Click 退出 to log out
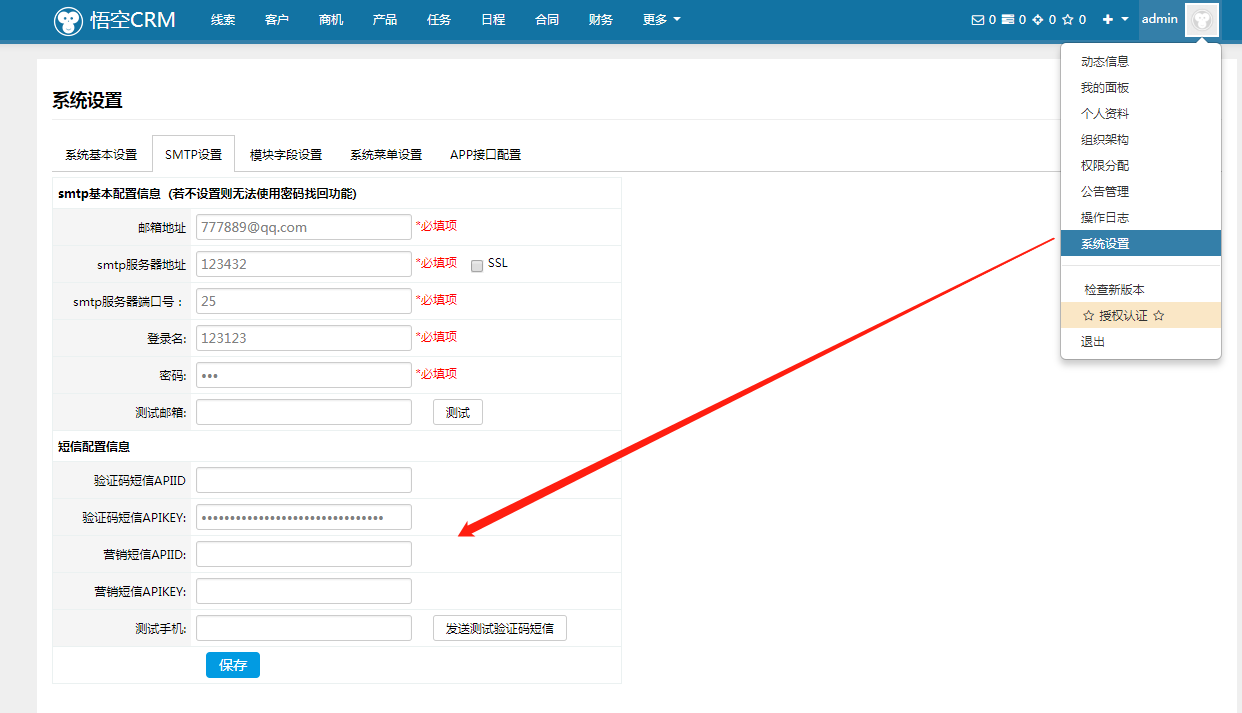The image size is (1242, 713). tap(1093, 342)
